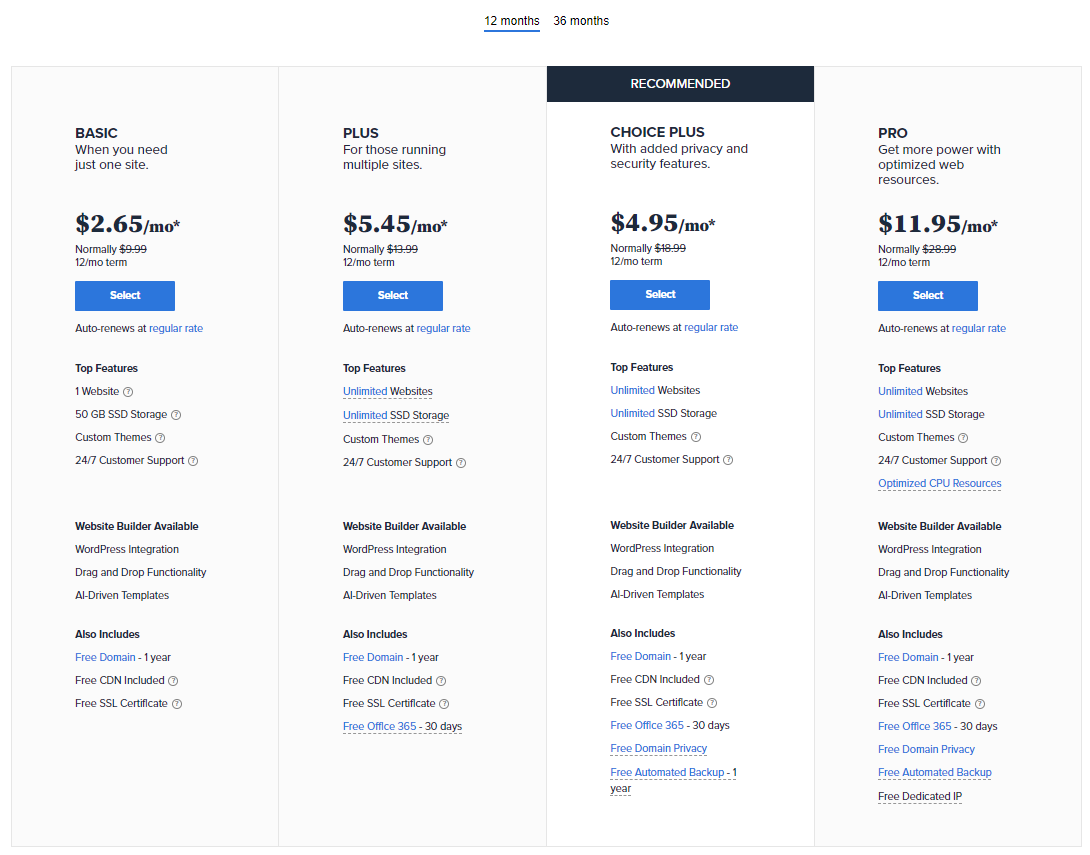Click the BASIC plan heading
1090x855 pixels.
tap(97, 133)
